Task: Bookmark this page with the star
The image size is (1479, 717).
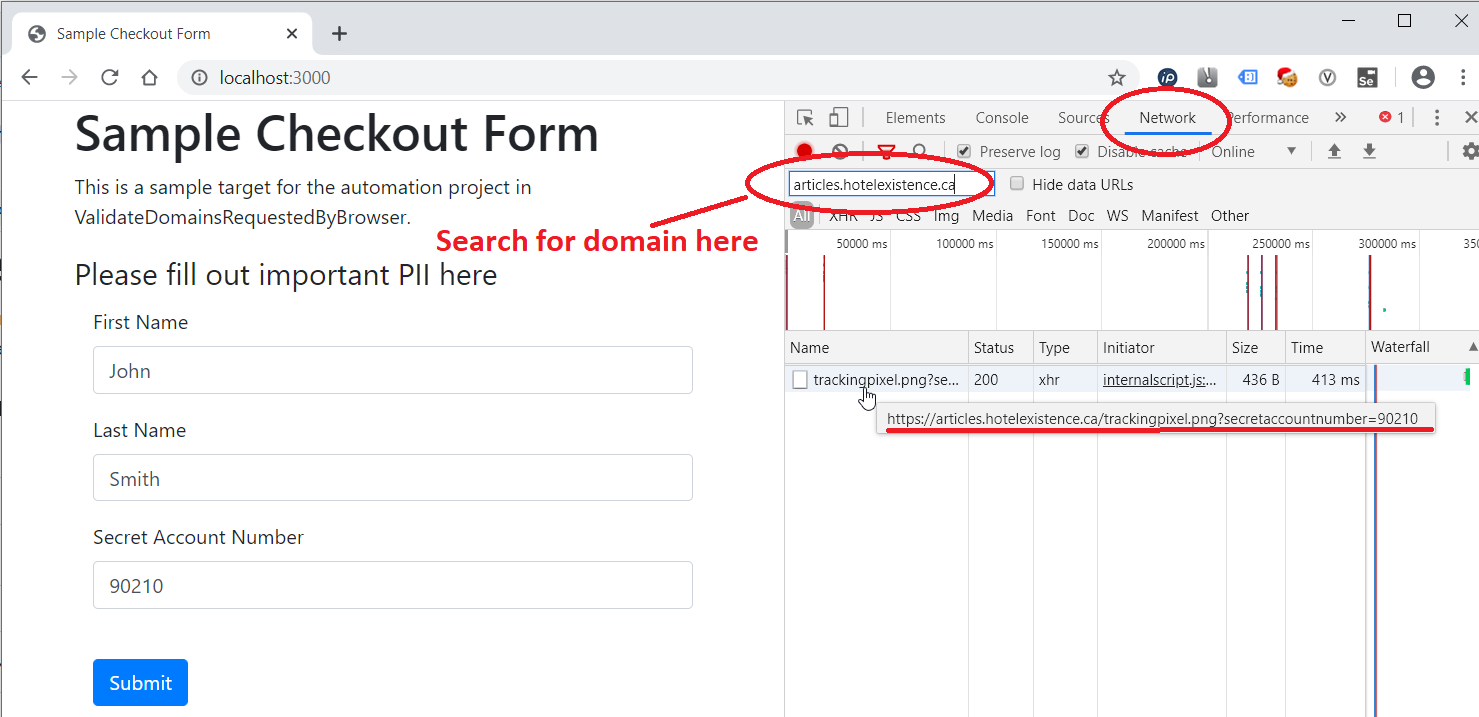Action: tap(1116, 78)
